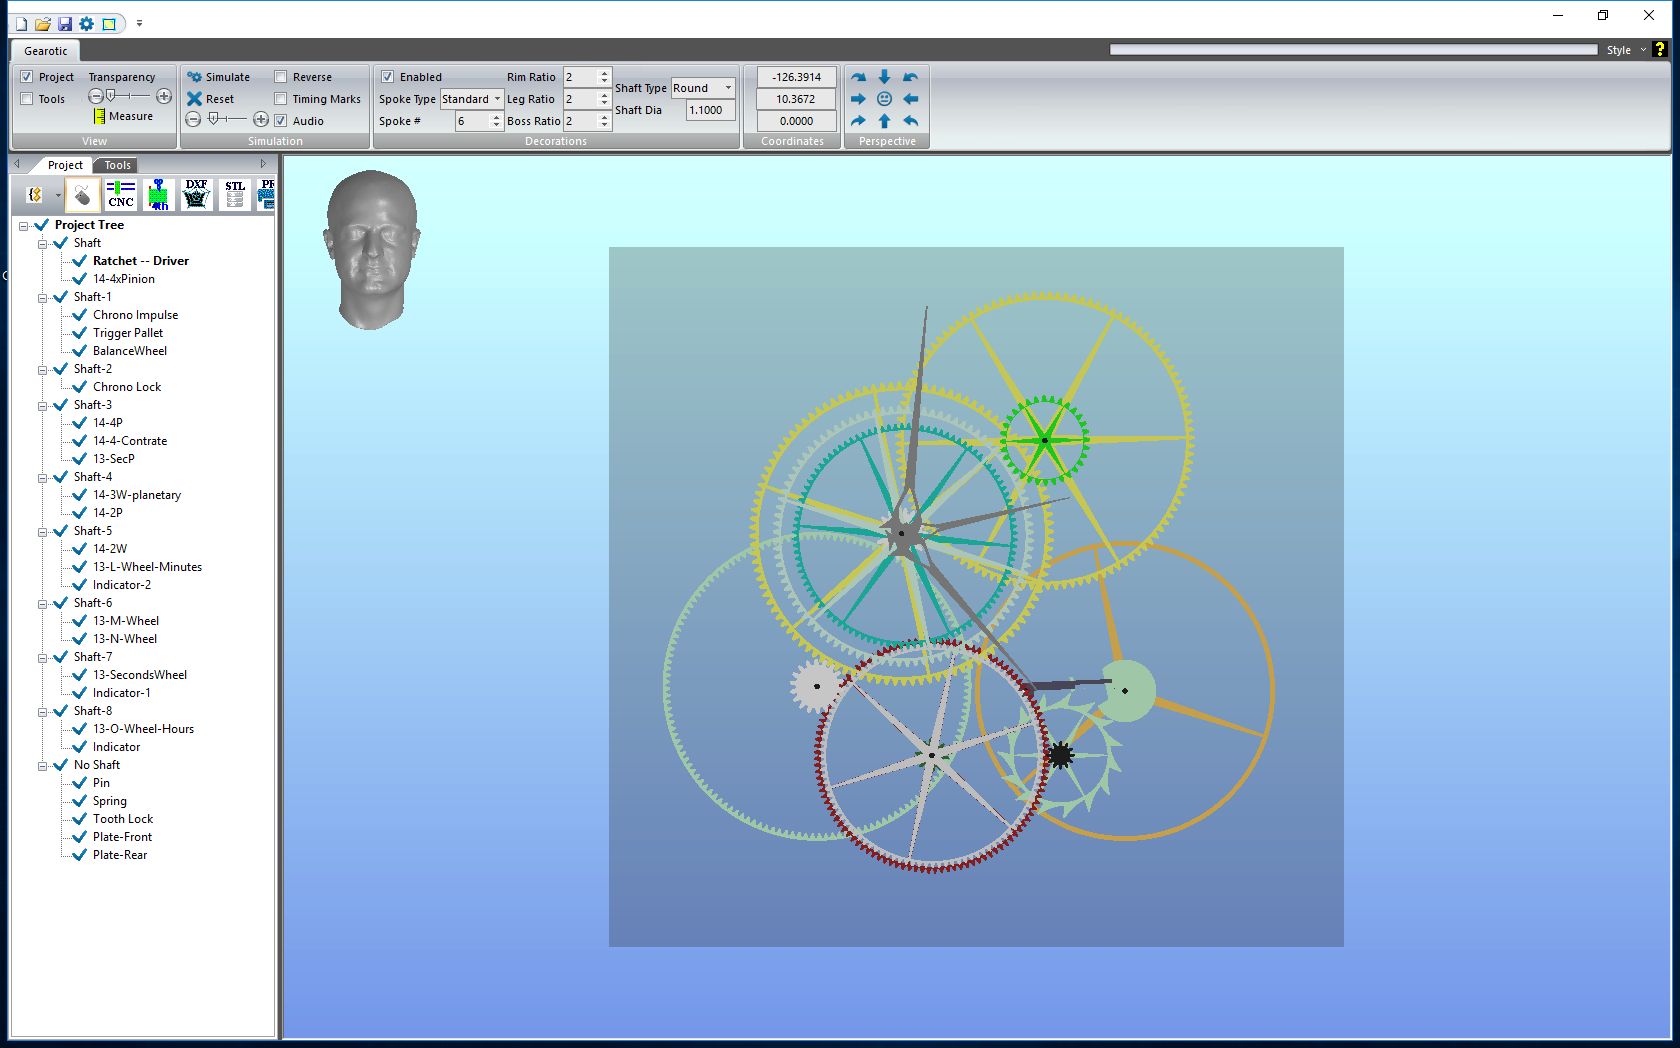Click the smiley face perspective reset icon

tap(884, 99)
